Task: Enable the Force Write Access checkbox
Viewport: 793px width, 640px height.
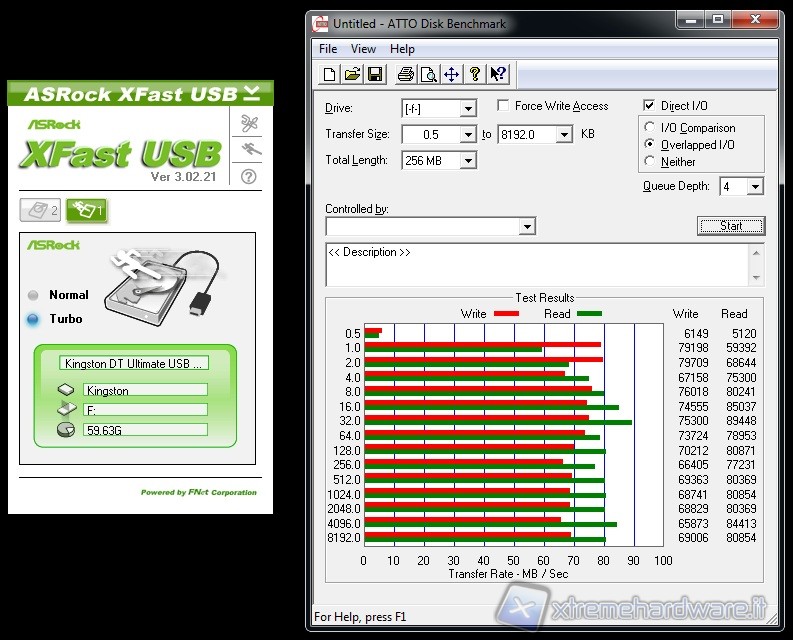Action: pyautogui.click(x=503, y=106)
